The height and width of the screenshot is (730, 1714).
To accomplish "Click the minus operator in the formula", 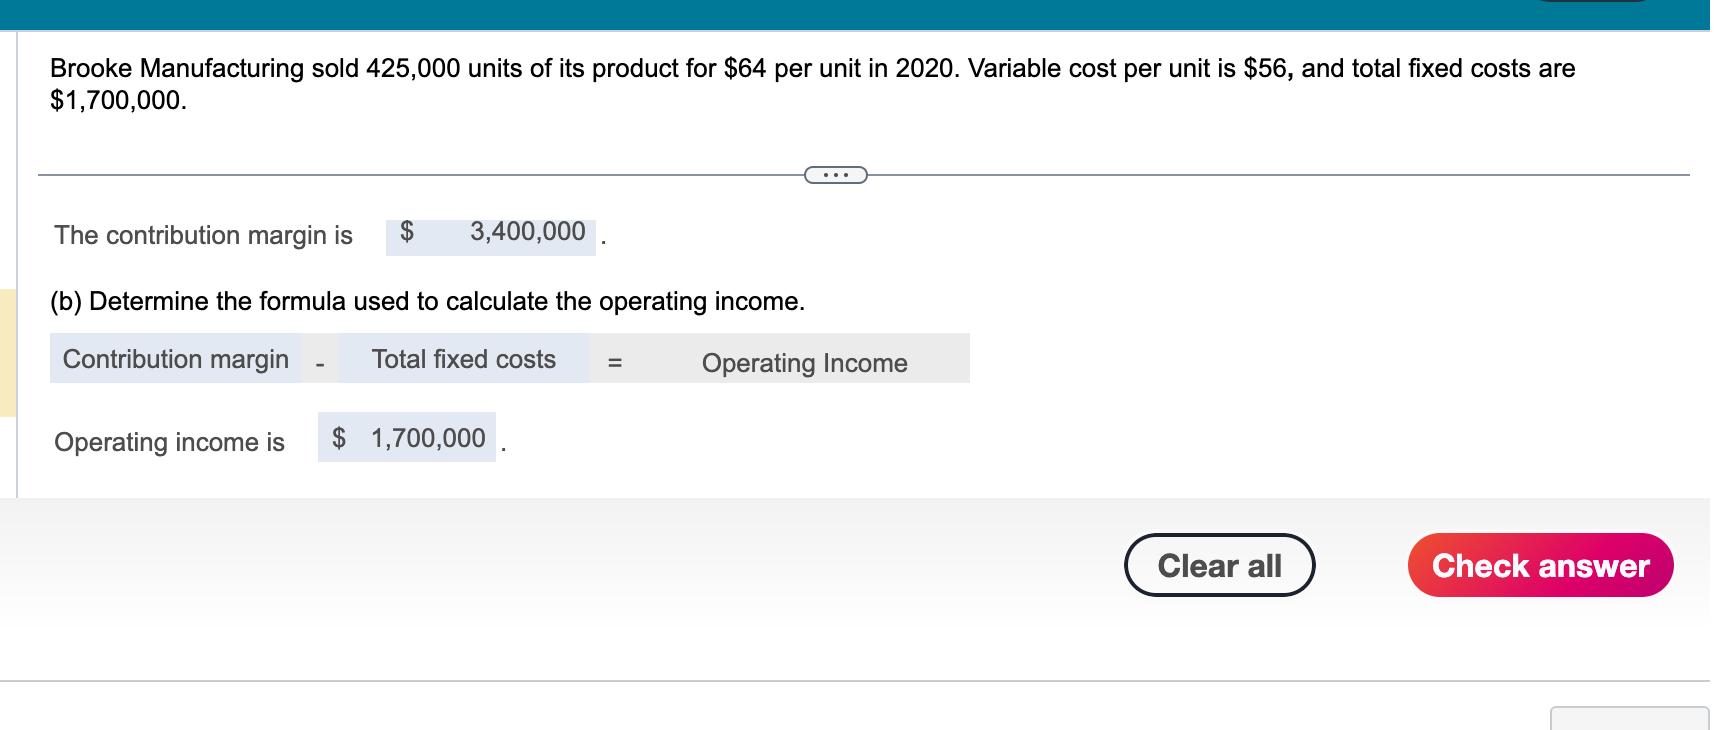I will pos(318,363).
